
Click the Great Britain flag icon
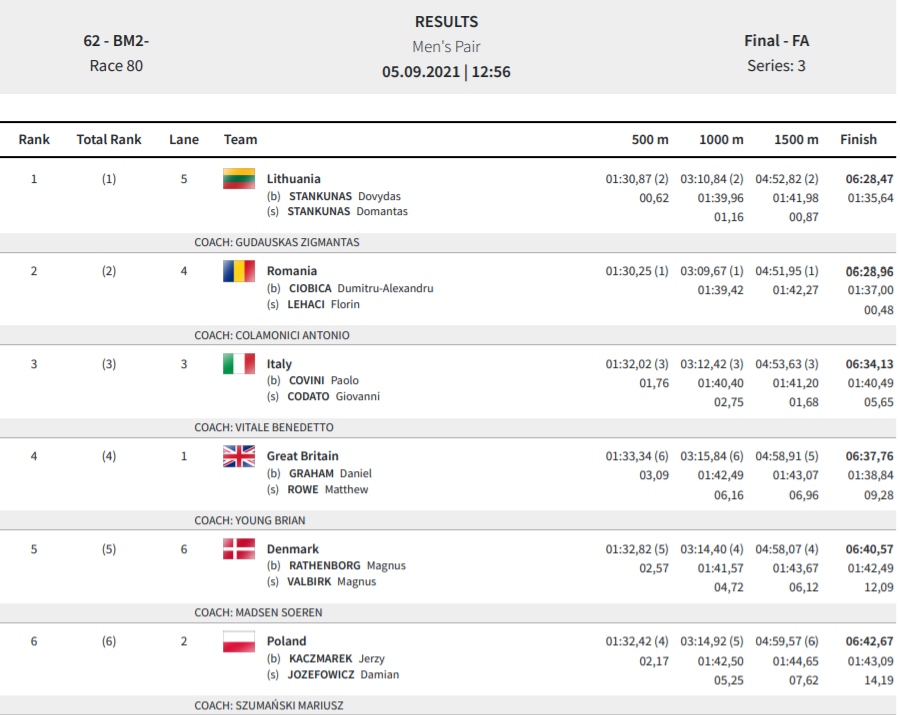(239, 456)
